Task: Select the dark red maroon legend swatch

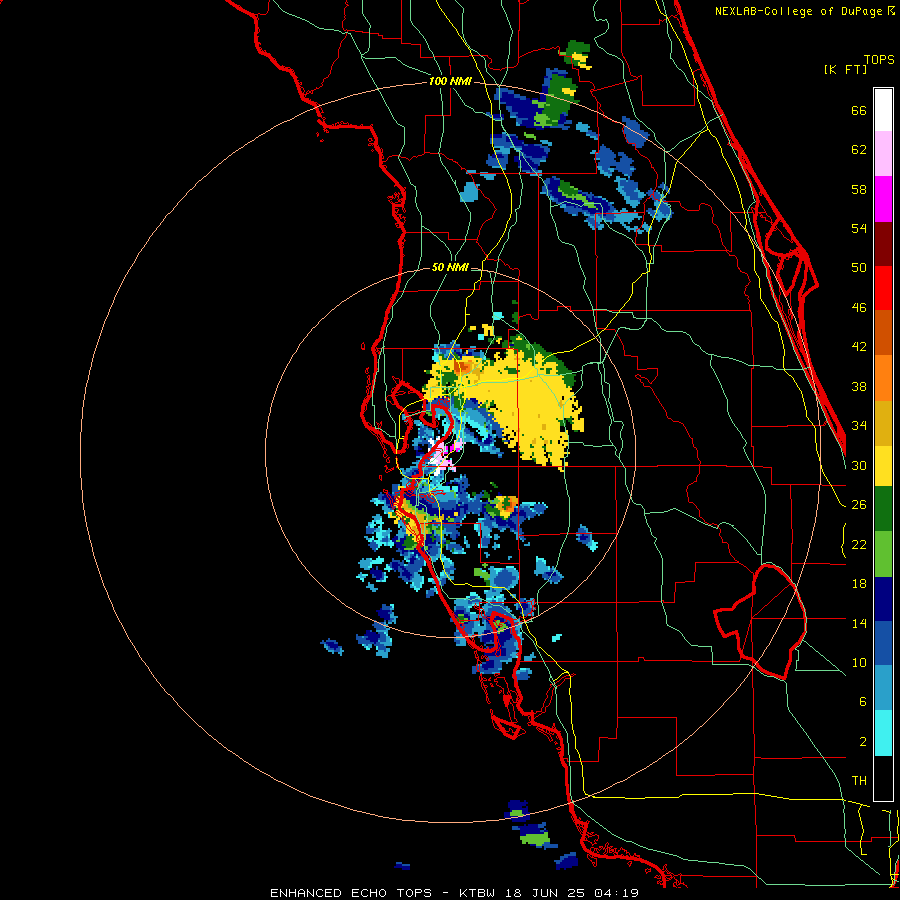Action: click(x=883, y=243)
